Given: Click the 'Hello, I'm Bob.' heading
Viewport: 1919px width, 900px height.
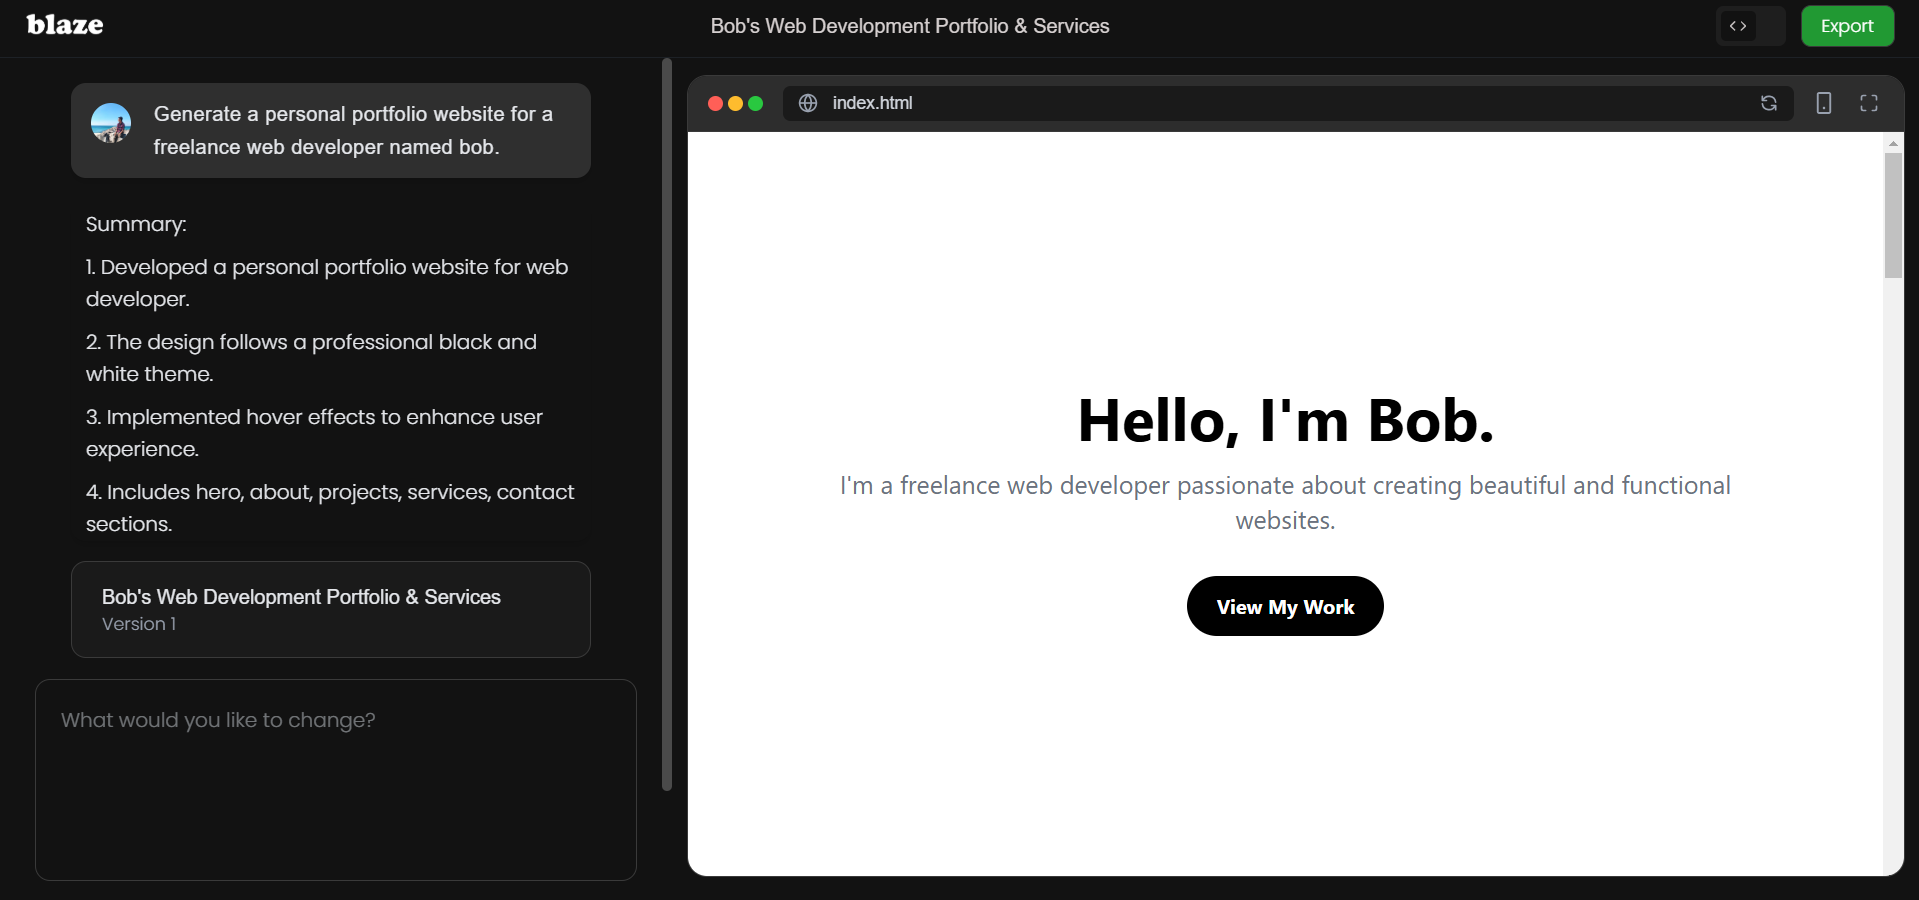Looking at the screenshot, I should pos(1285,420).
